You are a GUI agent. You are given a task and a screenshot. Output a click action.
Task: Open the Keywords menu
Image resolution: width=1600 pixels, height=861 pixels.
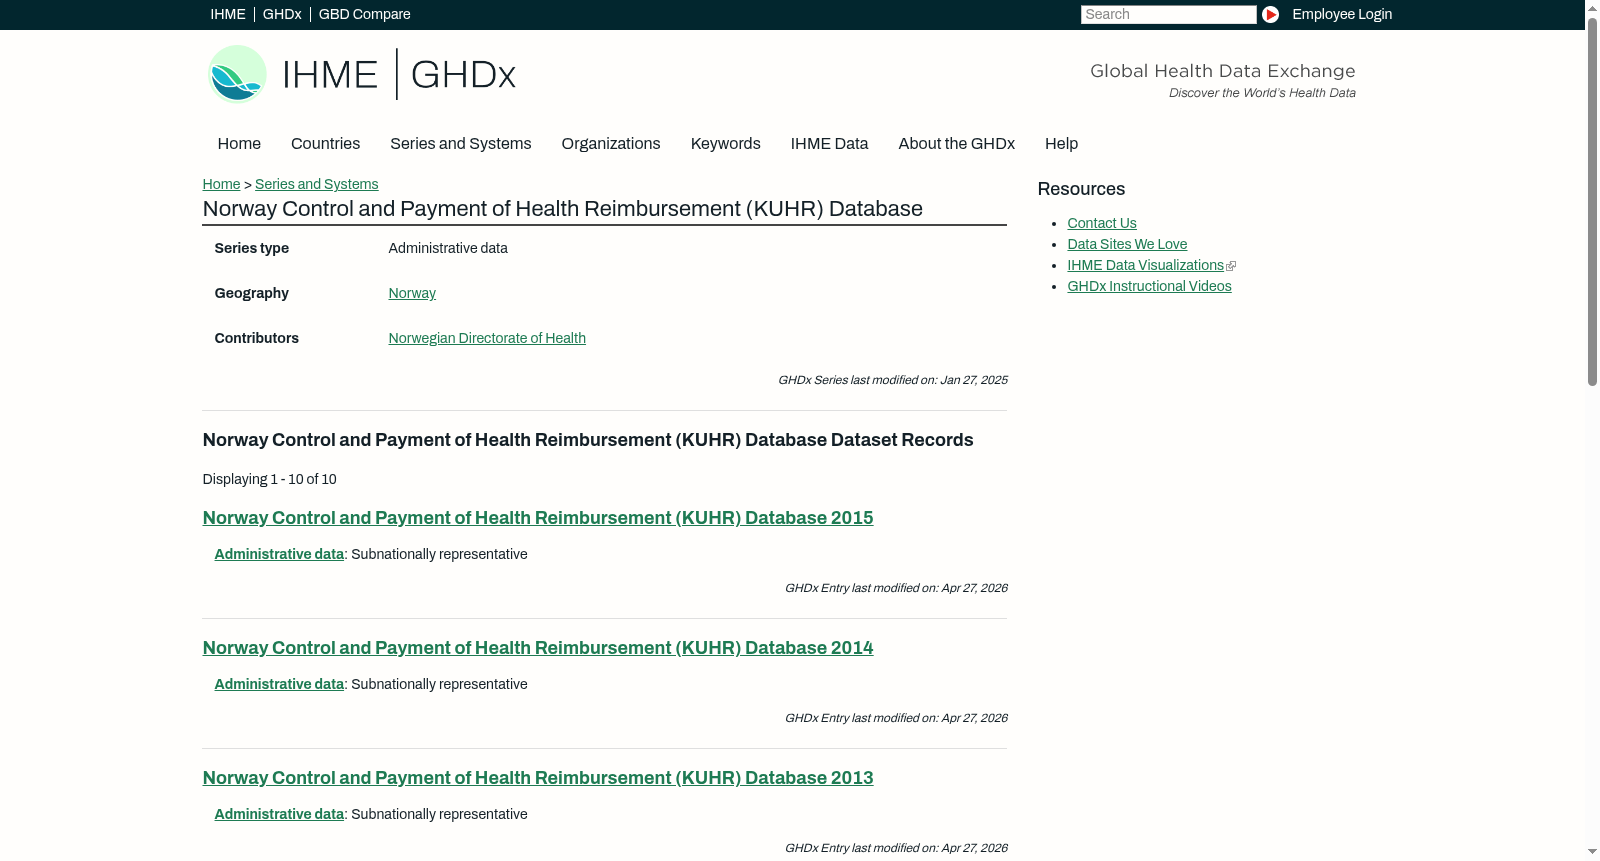pos(725,144)
